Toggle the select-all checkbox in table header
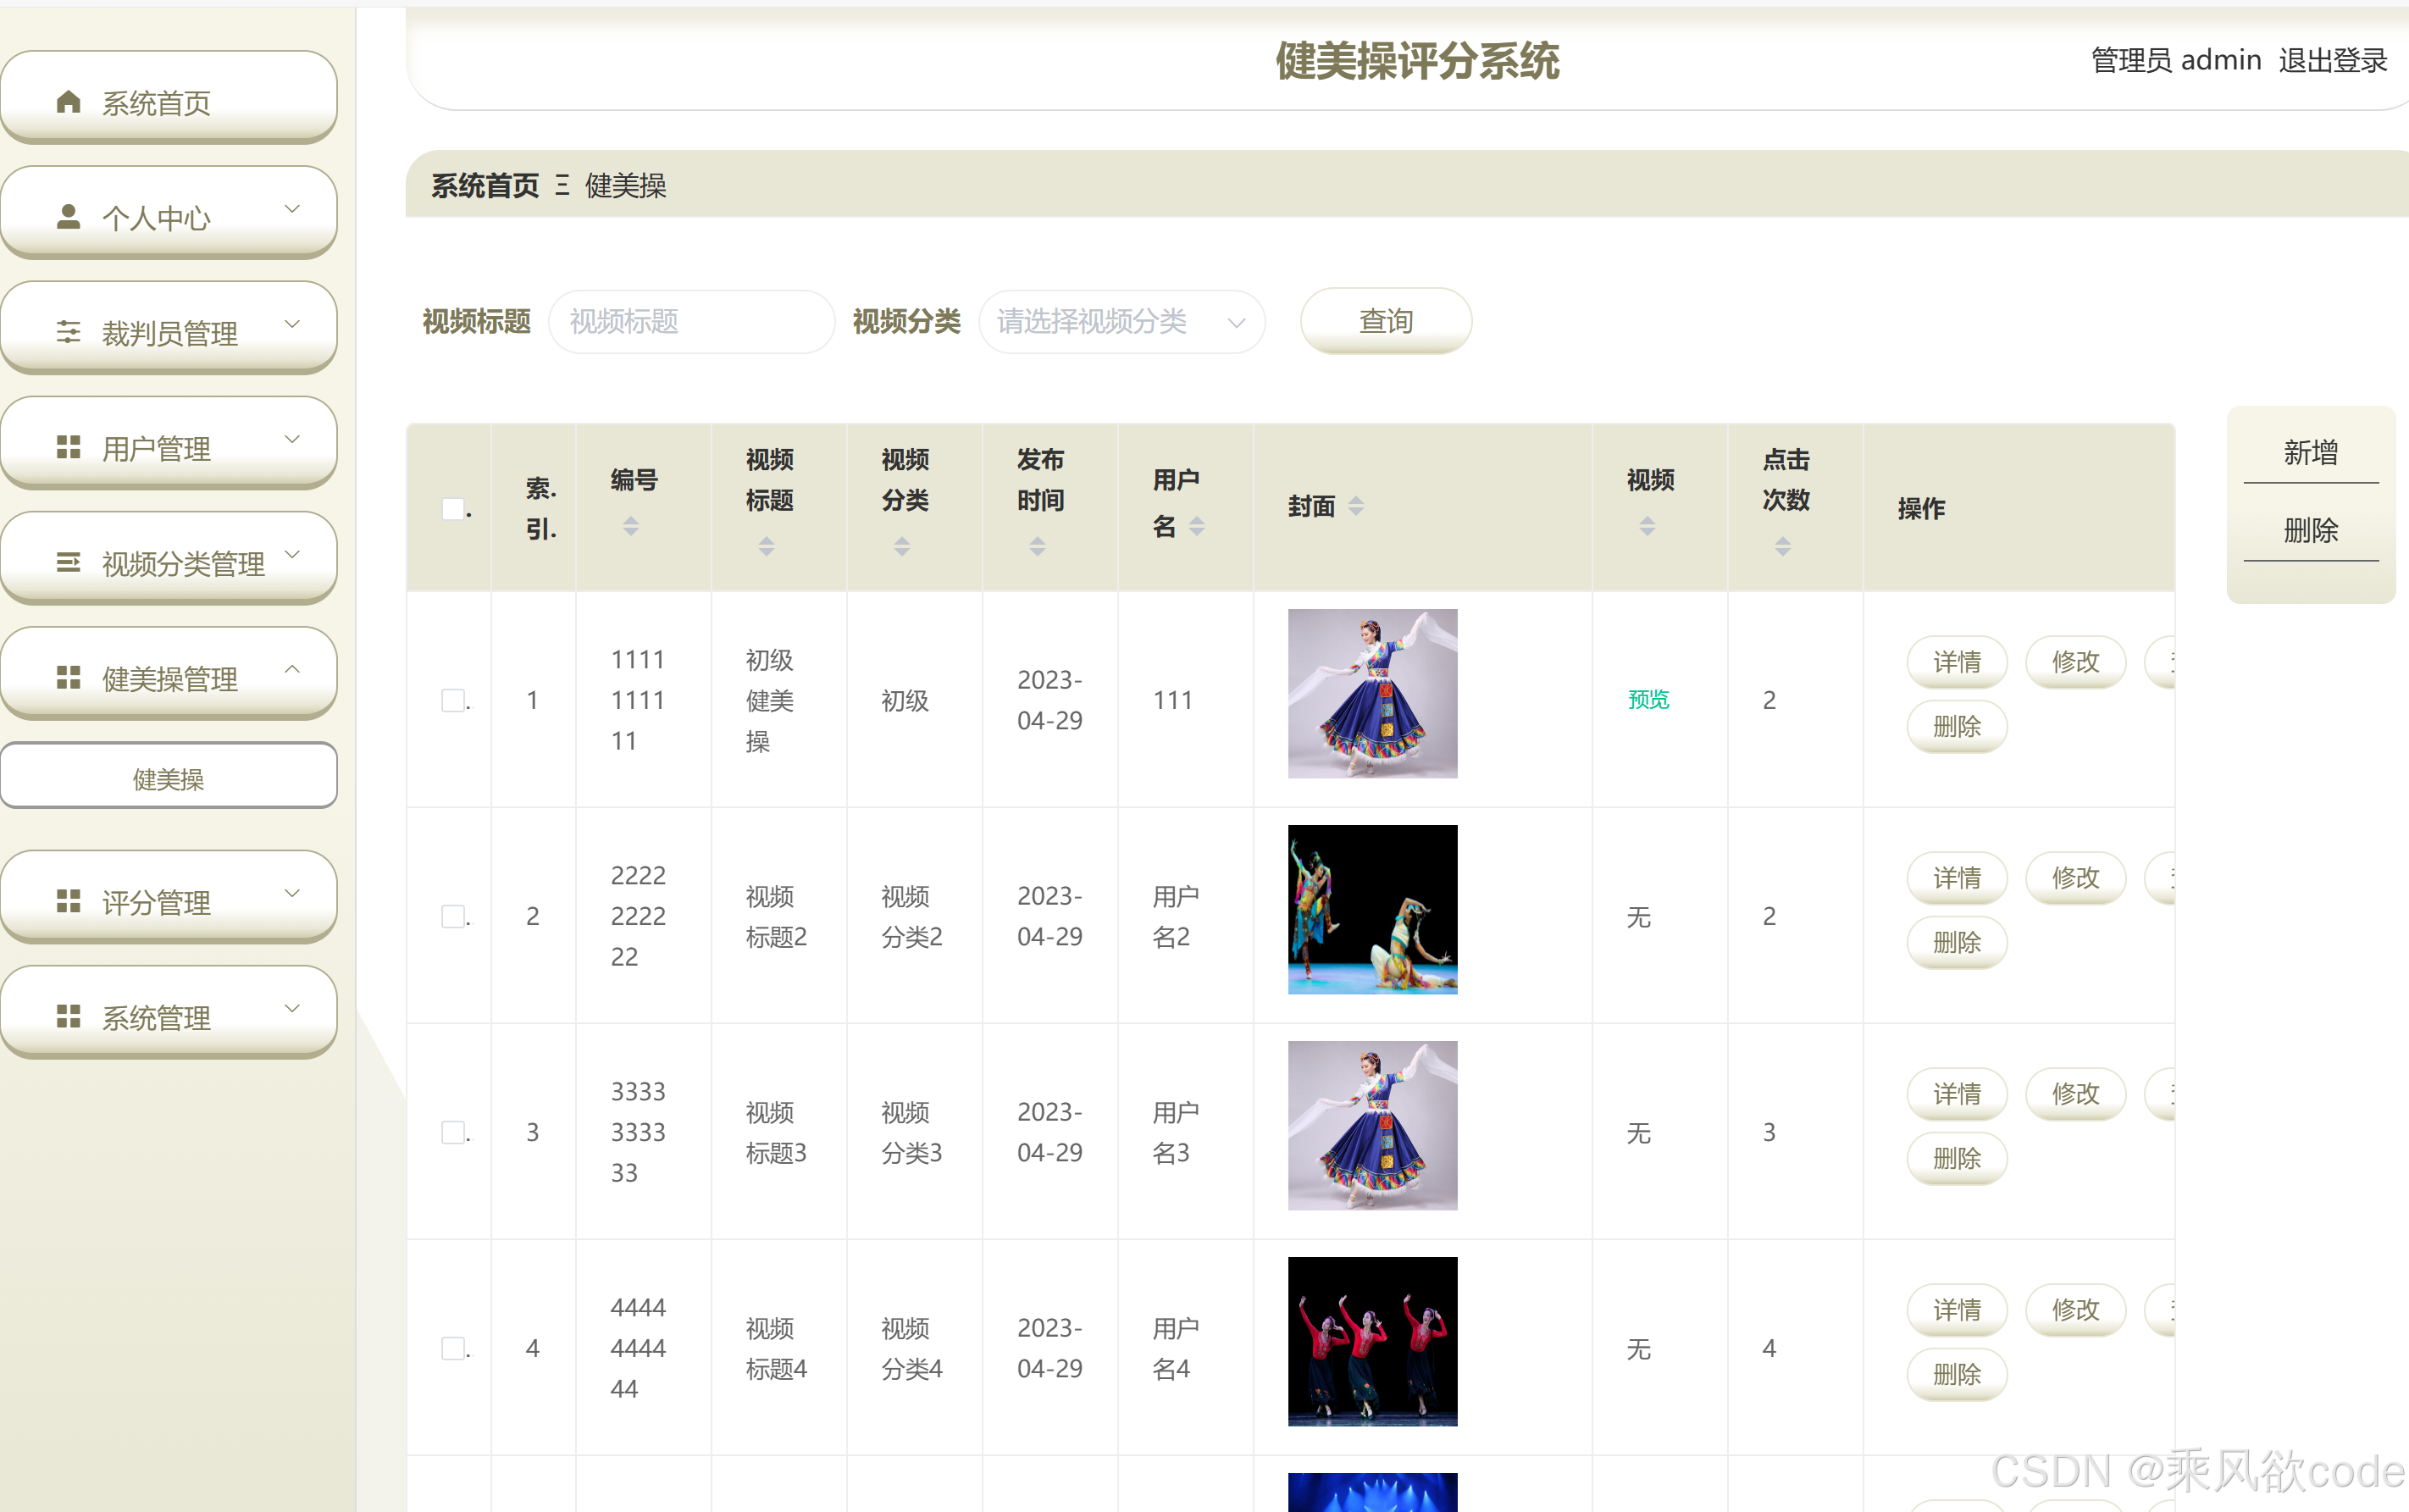The image size is (2409, 1512). (x=453, y=509)
